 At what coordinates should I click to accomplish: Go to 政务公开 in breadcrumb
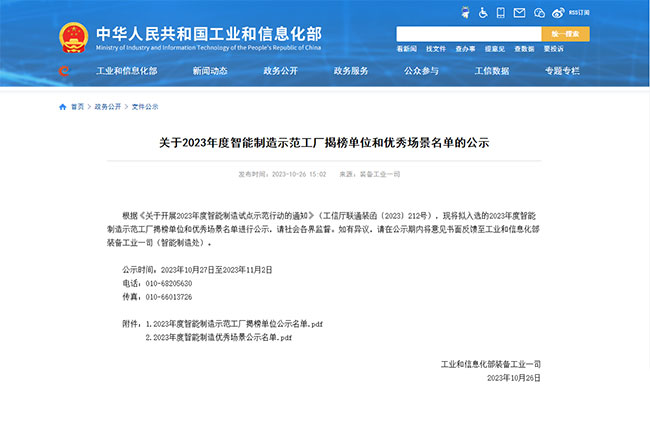[x=108, y=107]
